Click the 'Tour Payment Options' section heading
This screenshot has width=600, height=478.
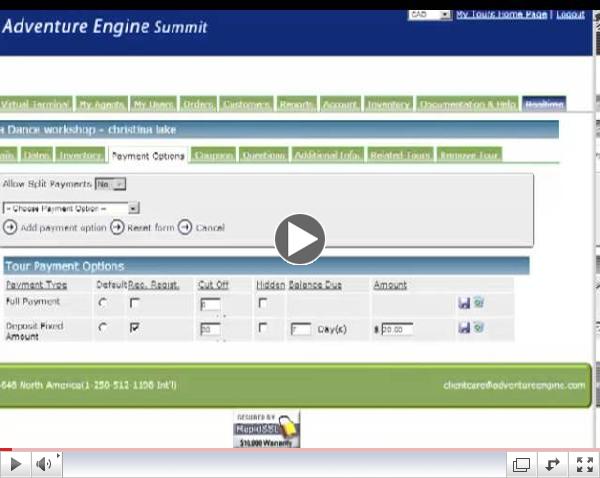click(65, 266)
